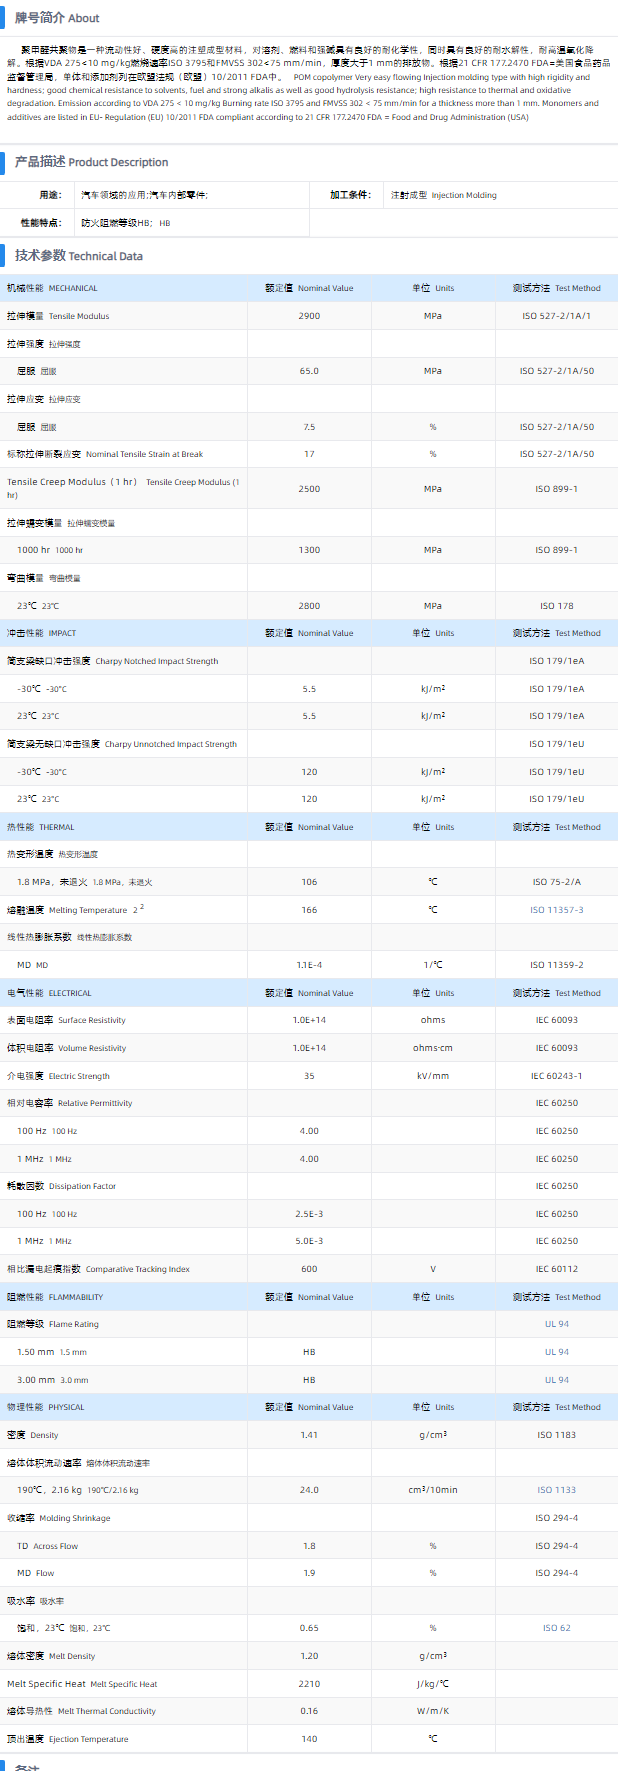Click the Comparative Tracking Index value 600
The width and height of the screenshot is (618, 1771).
(309, 1269)
